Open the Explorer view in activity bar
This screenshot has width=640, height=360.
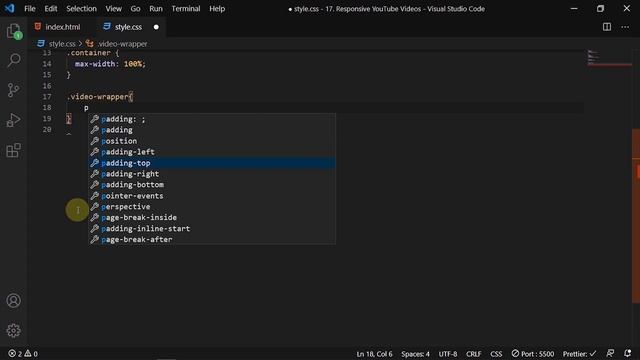pyautogui.click(x=13, y=31)
